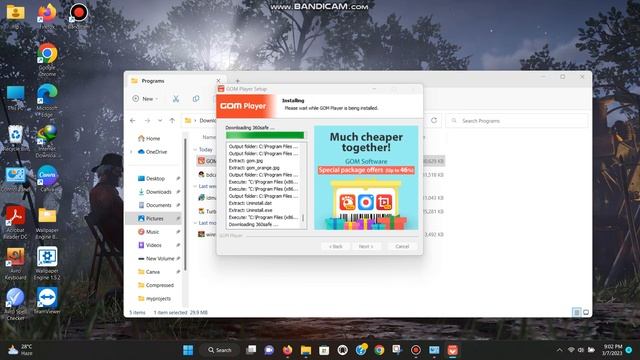Select the 'Extract: gom.jpg' log line

point(246,160)
